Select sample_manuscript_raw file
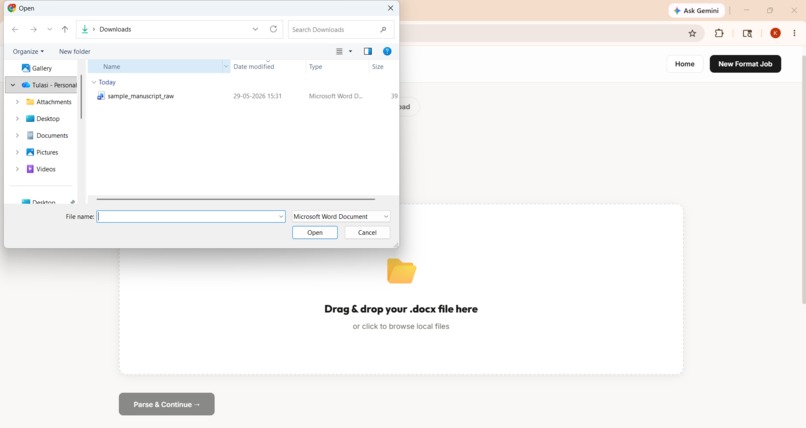The width and height of the screenshot is (806, 428). [140, 96]
